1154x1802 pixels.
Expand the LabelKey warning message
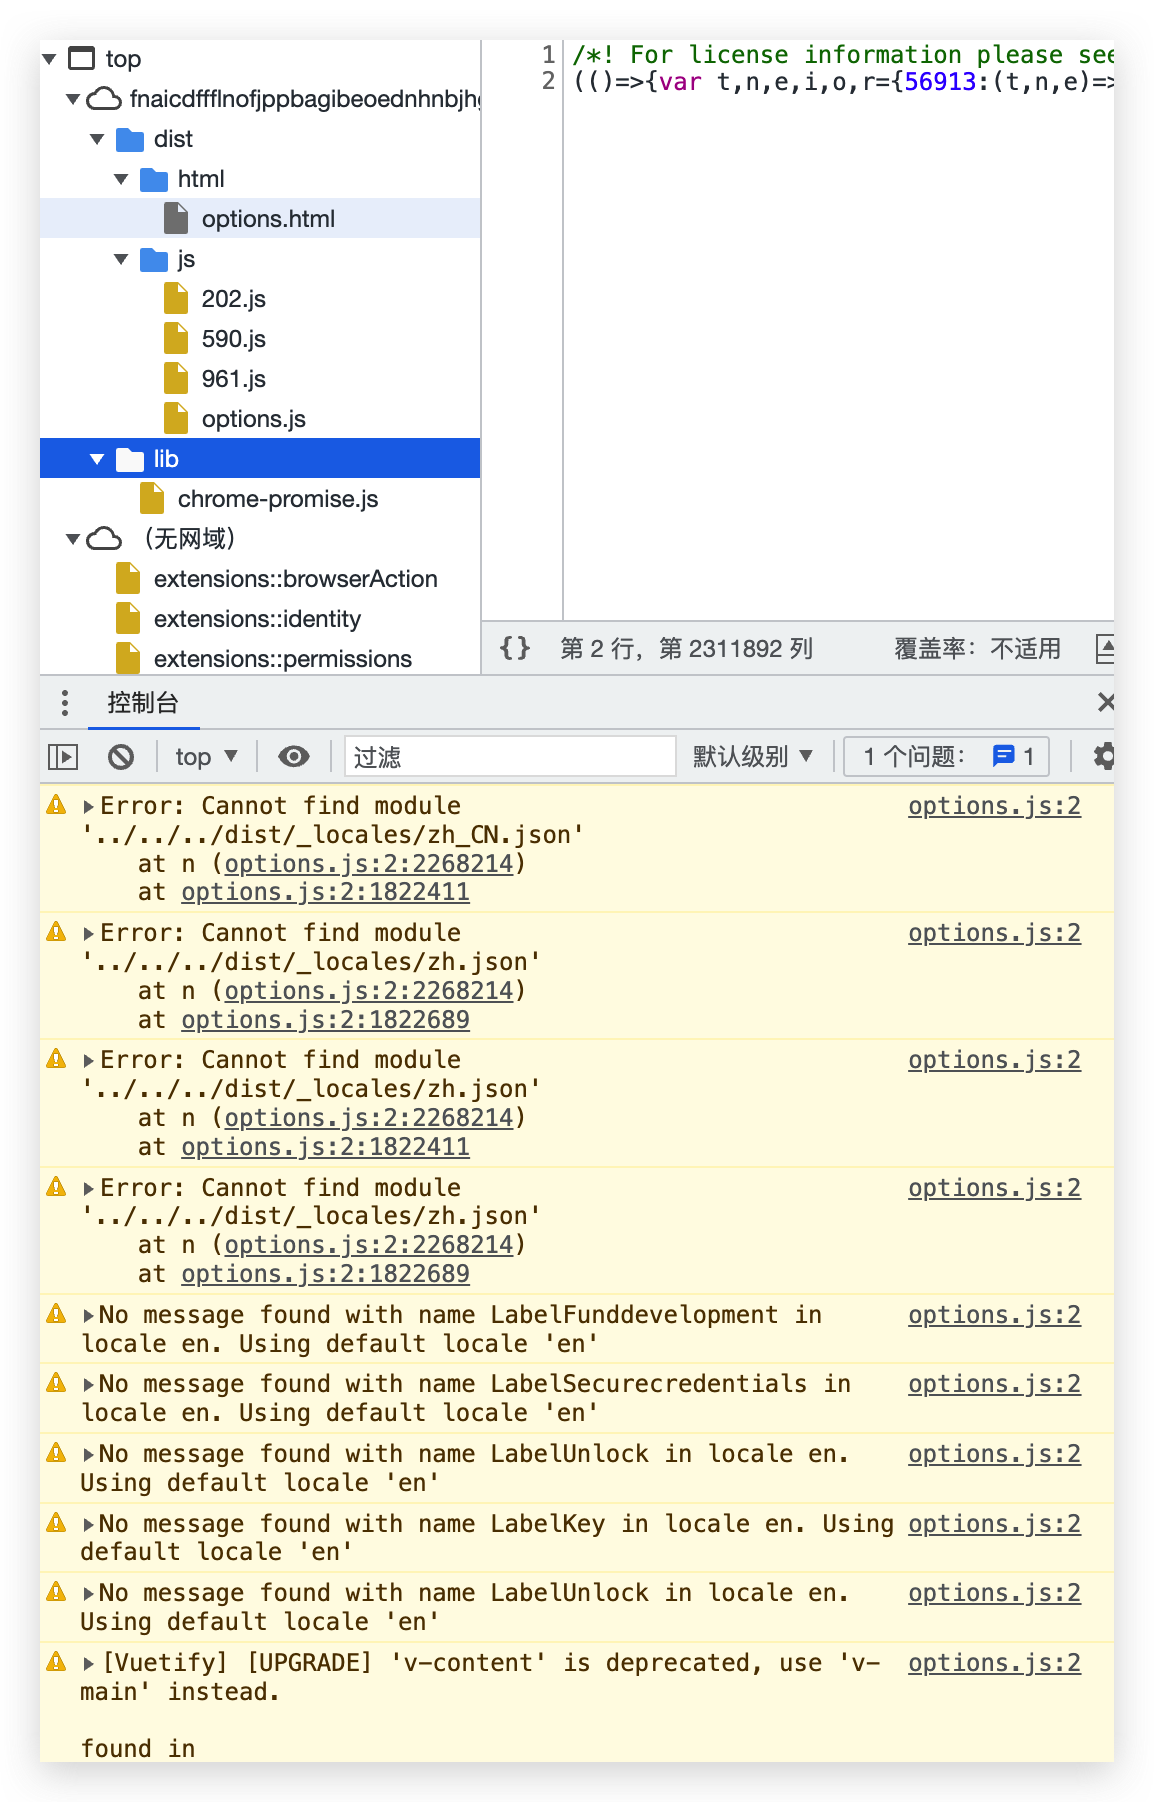click(89, 1524)
